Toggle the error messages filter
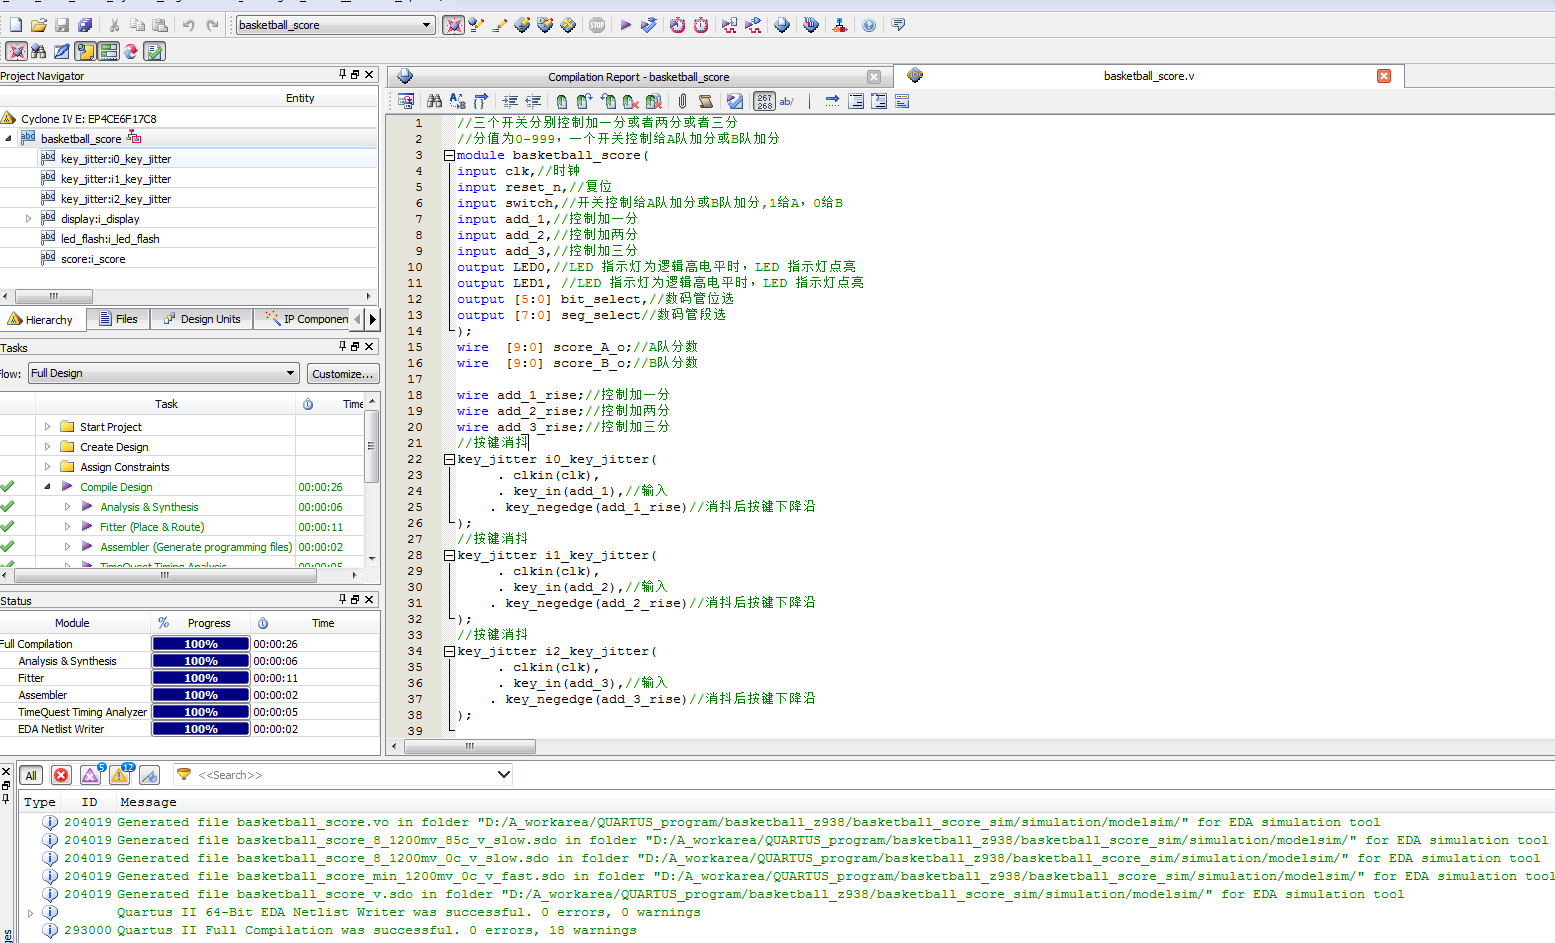The height and width of the screenshot is (943, 1555). tap(61, 775)
